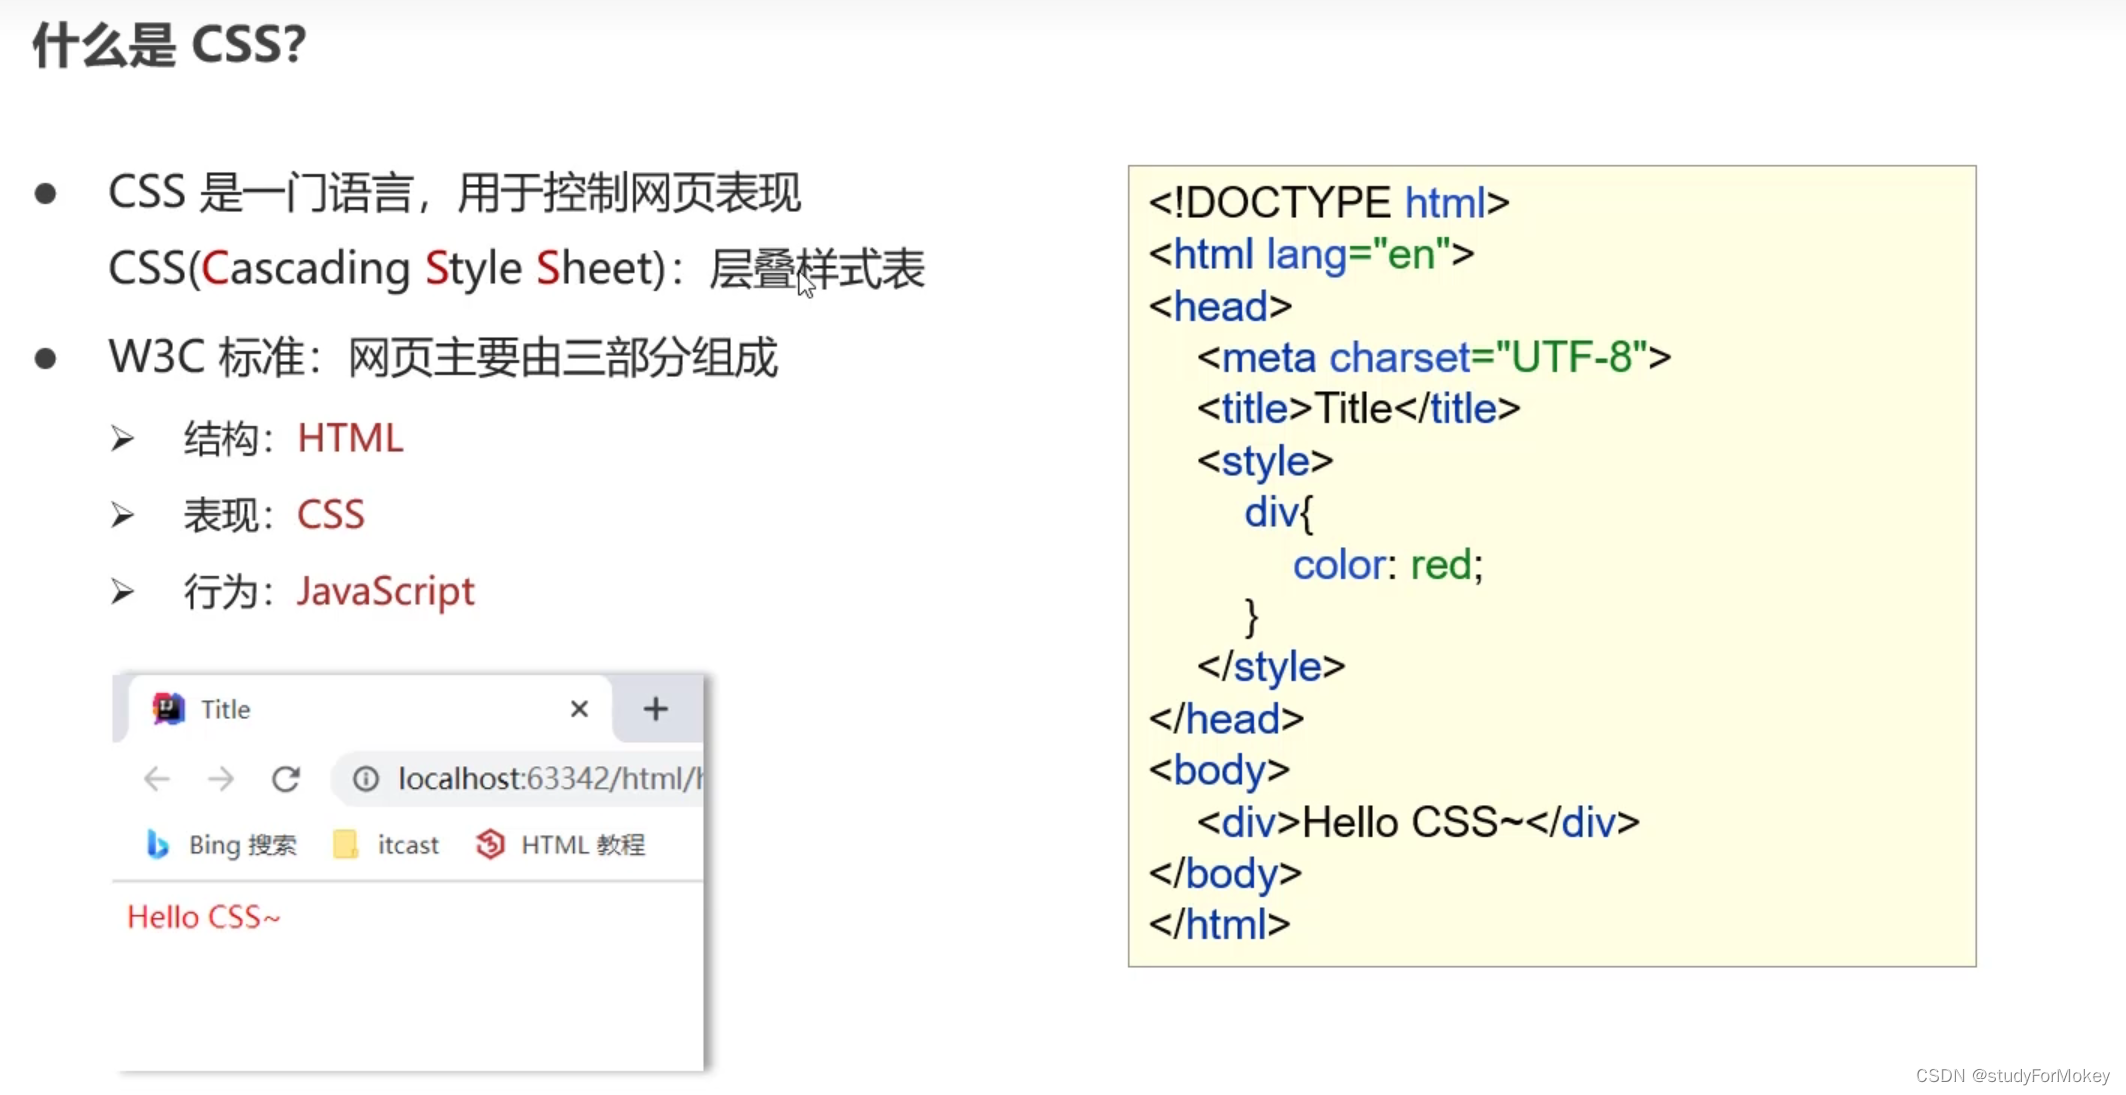Click the div{ selector line

point(1278,513)
